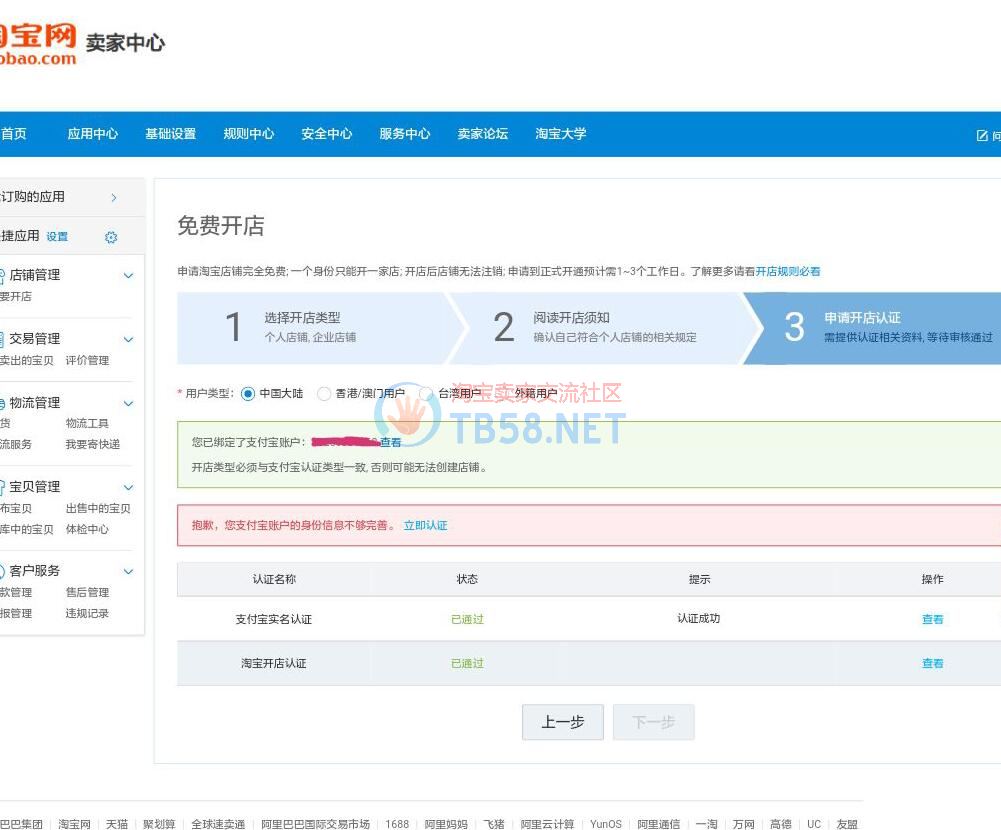This screenshot has height=830, width=1001.
Task: Open 售后管理 in sidebar
Action: [87, 592]
